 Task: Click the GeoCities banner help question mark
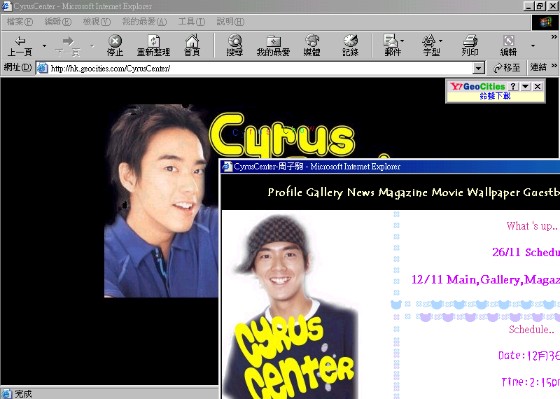pos(513,86)
